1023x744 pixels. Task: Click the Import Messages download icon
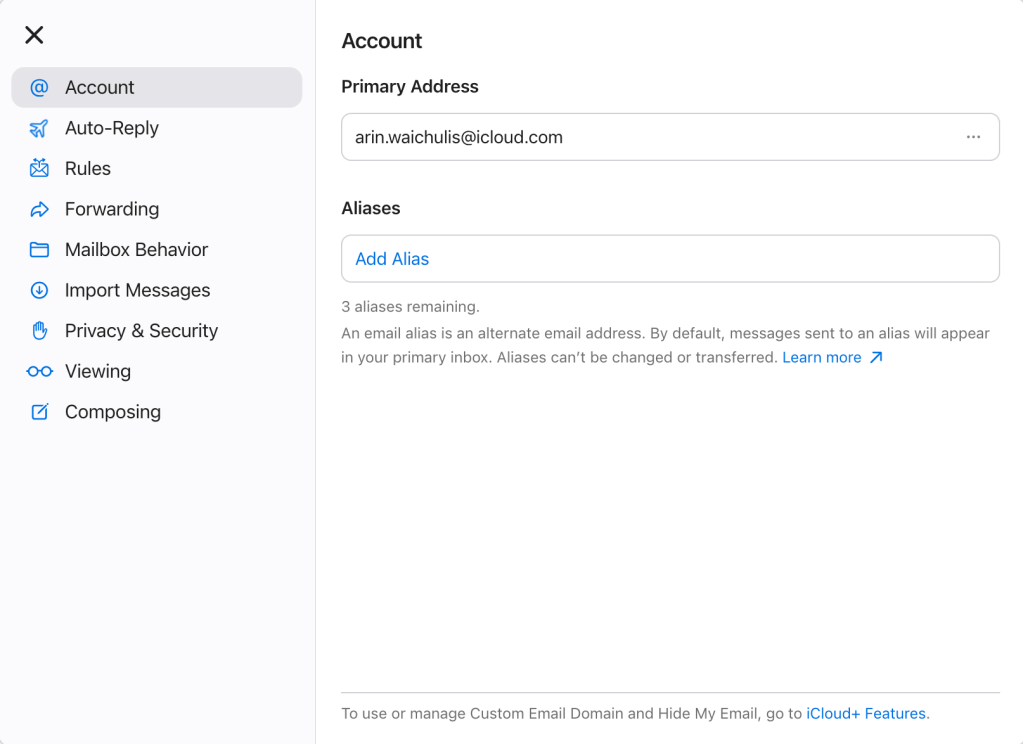(39, 290)
